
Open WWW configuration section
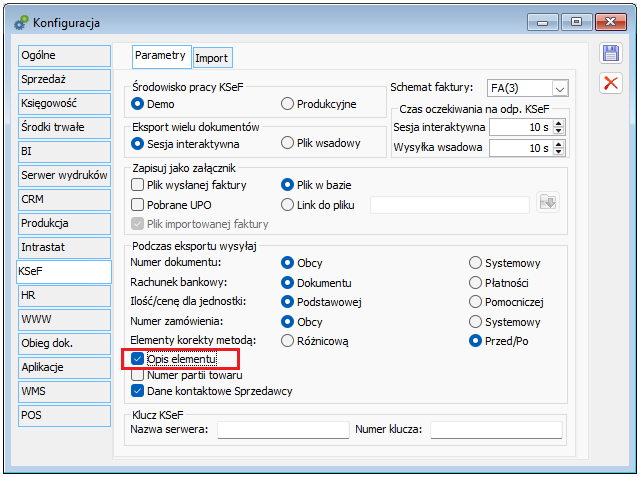64,320
